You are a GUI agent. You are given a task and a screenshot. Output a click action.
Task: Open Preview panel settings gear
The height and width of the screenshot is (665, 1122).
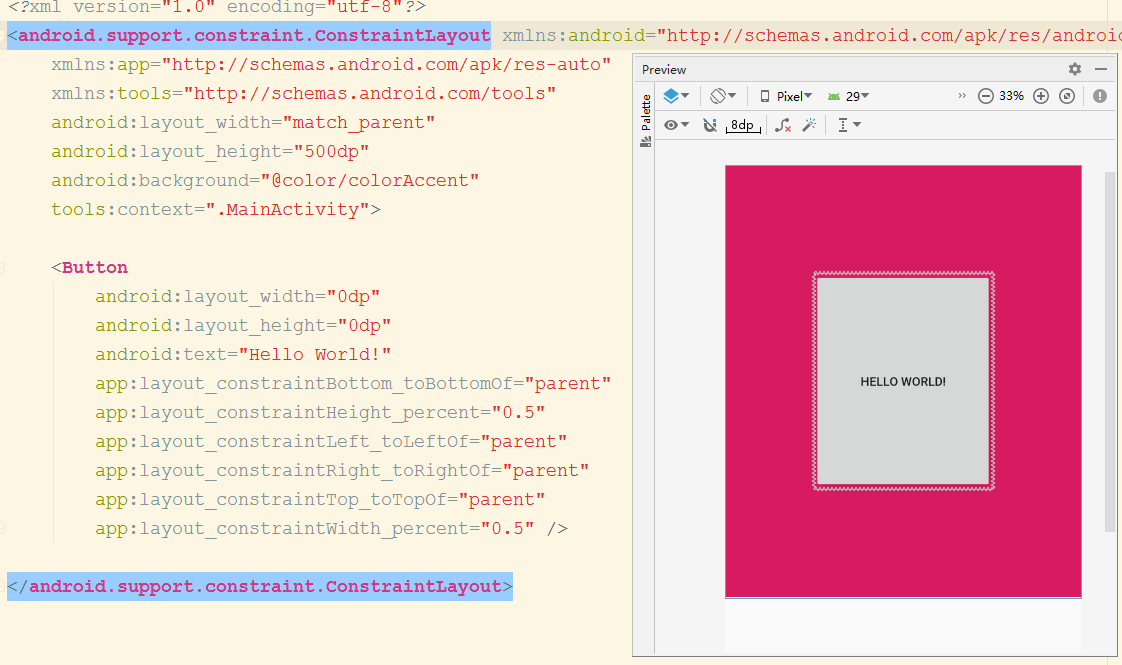click(1075, 69)
